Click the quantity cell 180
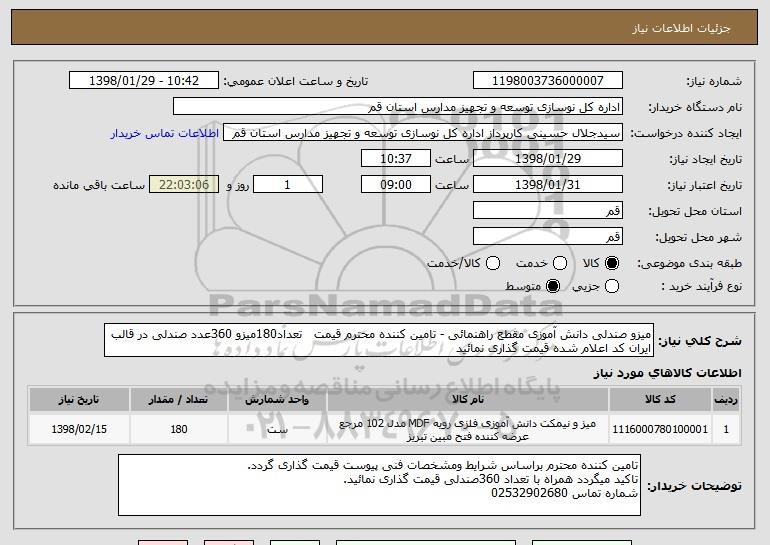This screenshot has height=545, width=770. 179,429
